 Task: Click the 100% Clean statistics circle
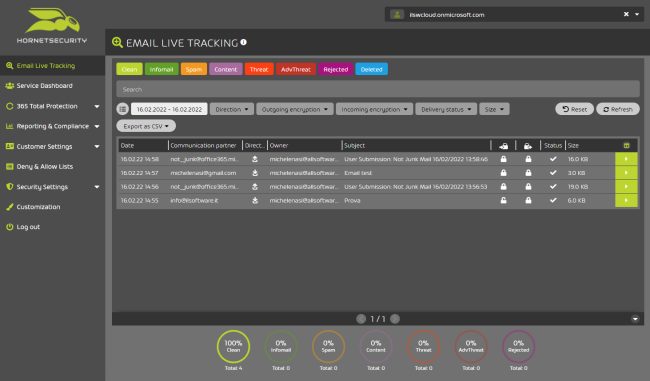[x=233, y=347]
